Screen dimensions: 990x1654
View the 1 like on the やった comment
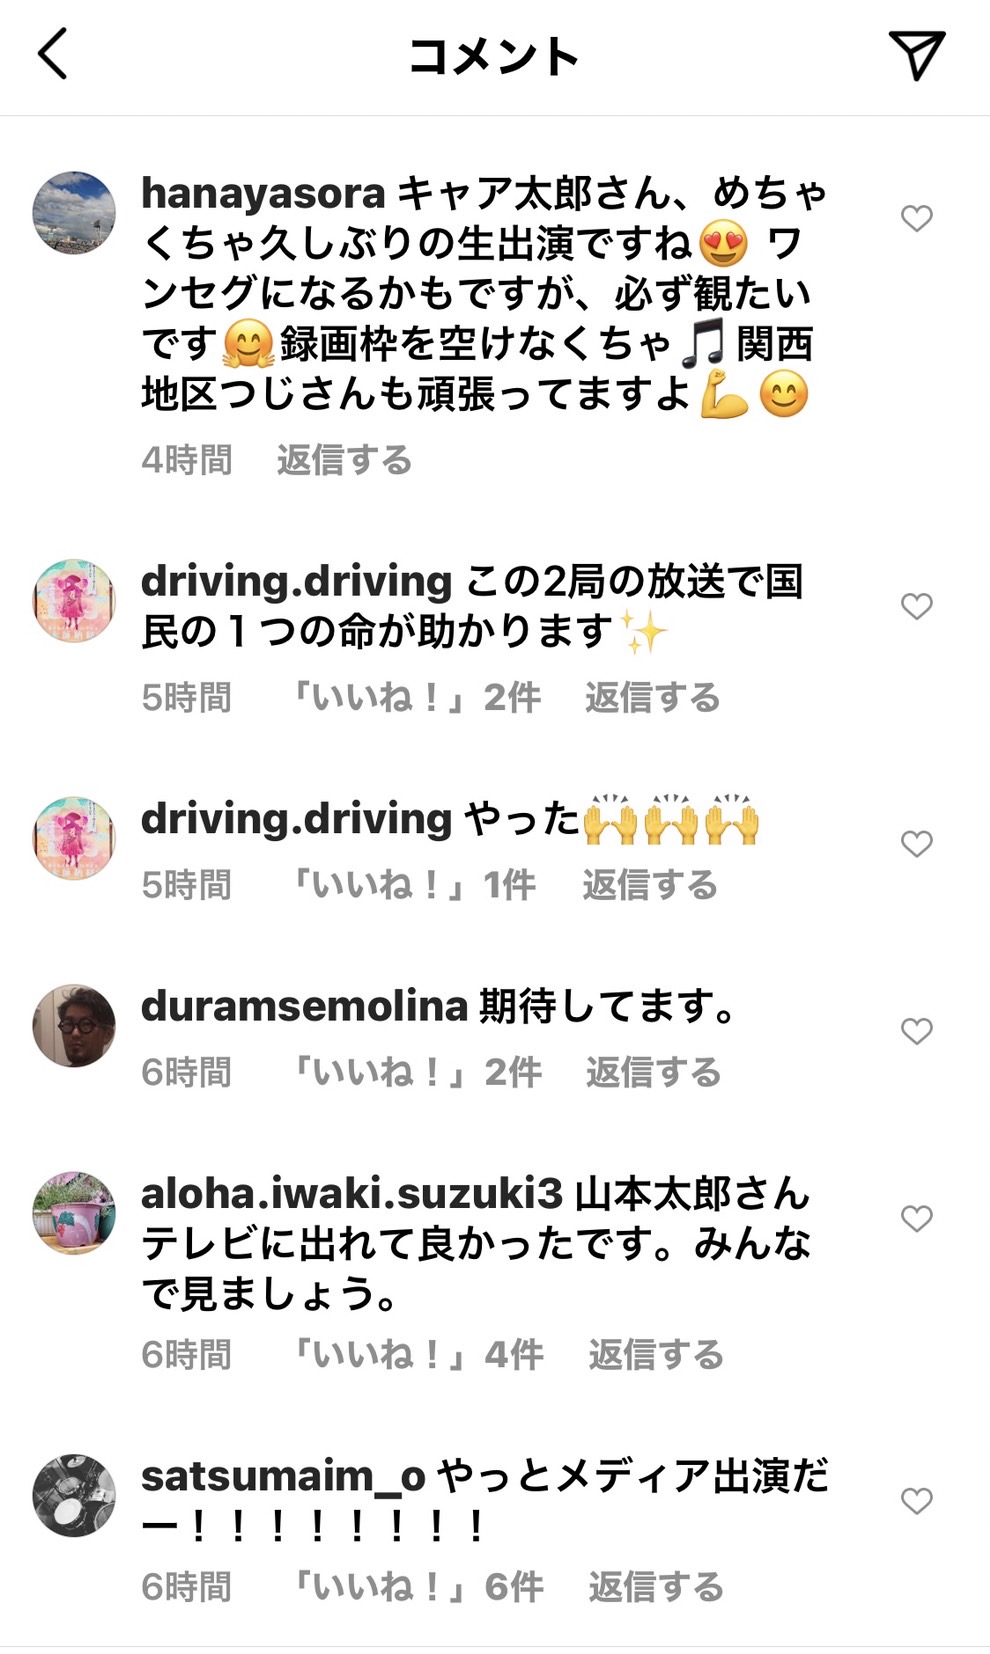point(411,885)
